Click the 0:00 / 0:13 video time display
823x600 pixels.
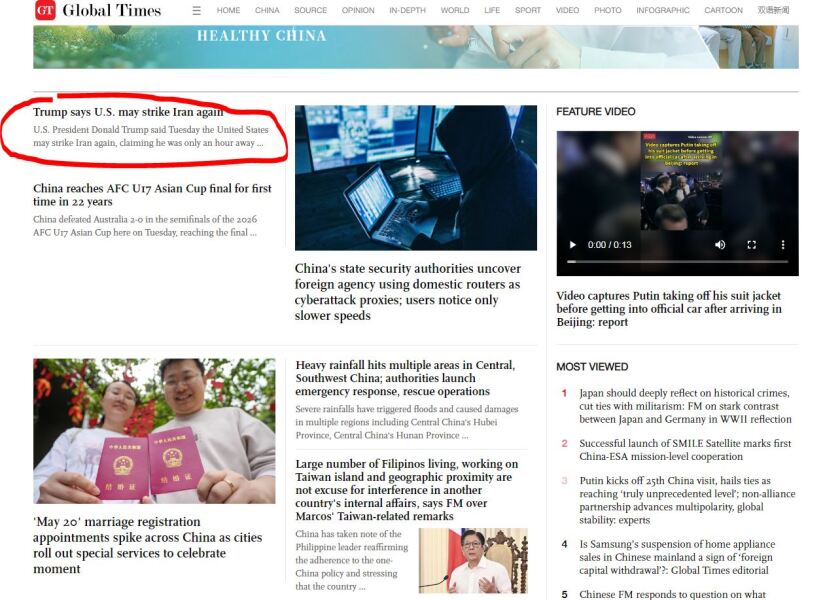coord(609,245)
